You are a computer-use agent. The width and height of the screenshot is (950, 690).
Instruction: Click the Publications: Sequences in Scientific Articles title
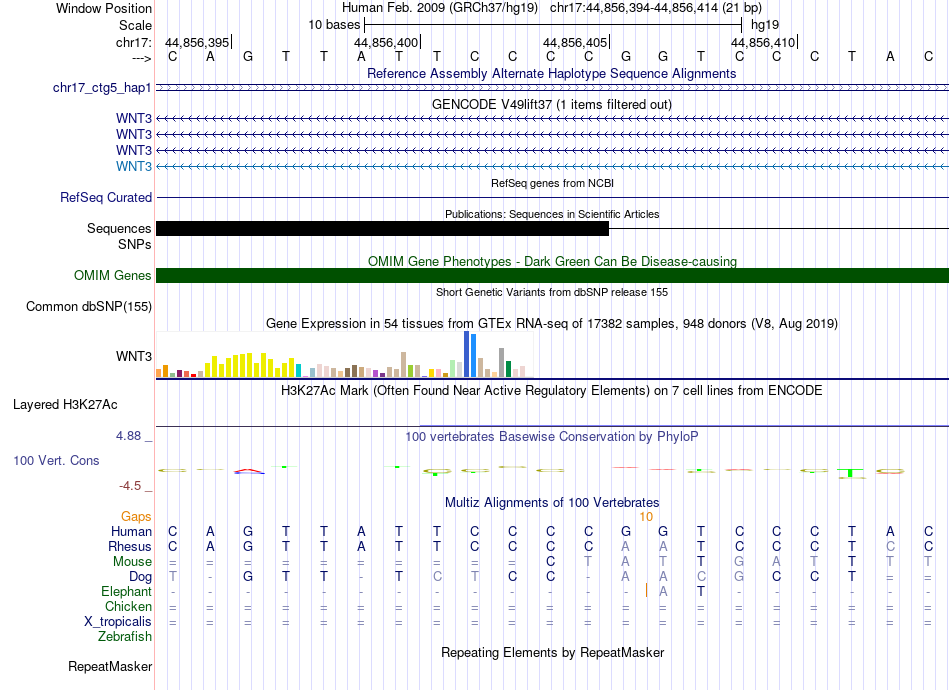(x=552, y=214)
